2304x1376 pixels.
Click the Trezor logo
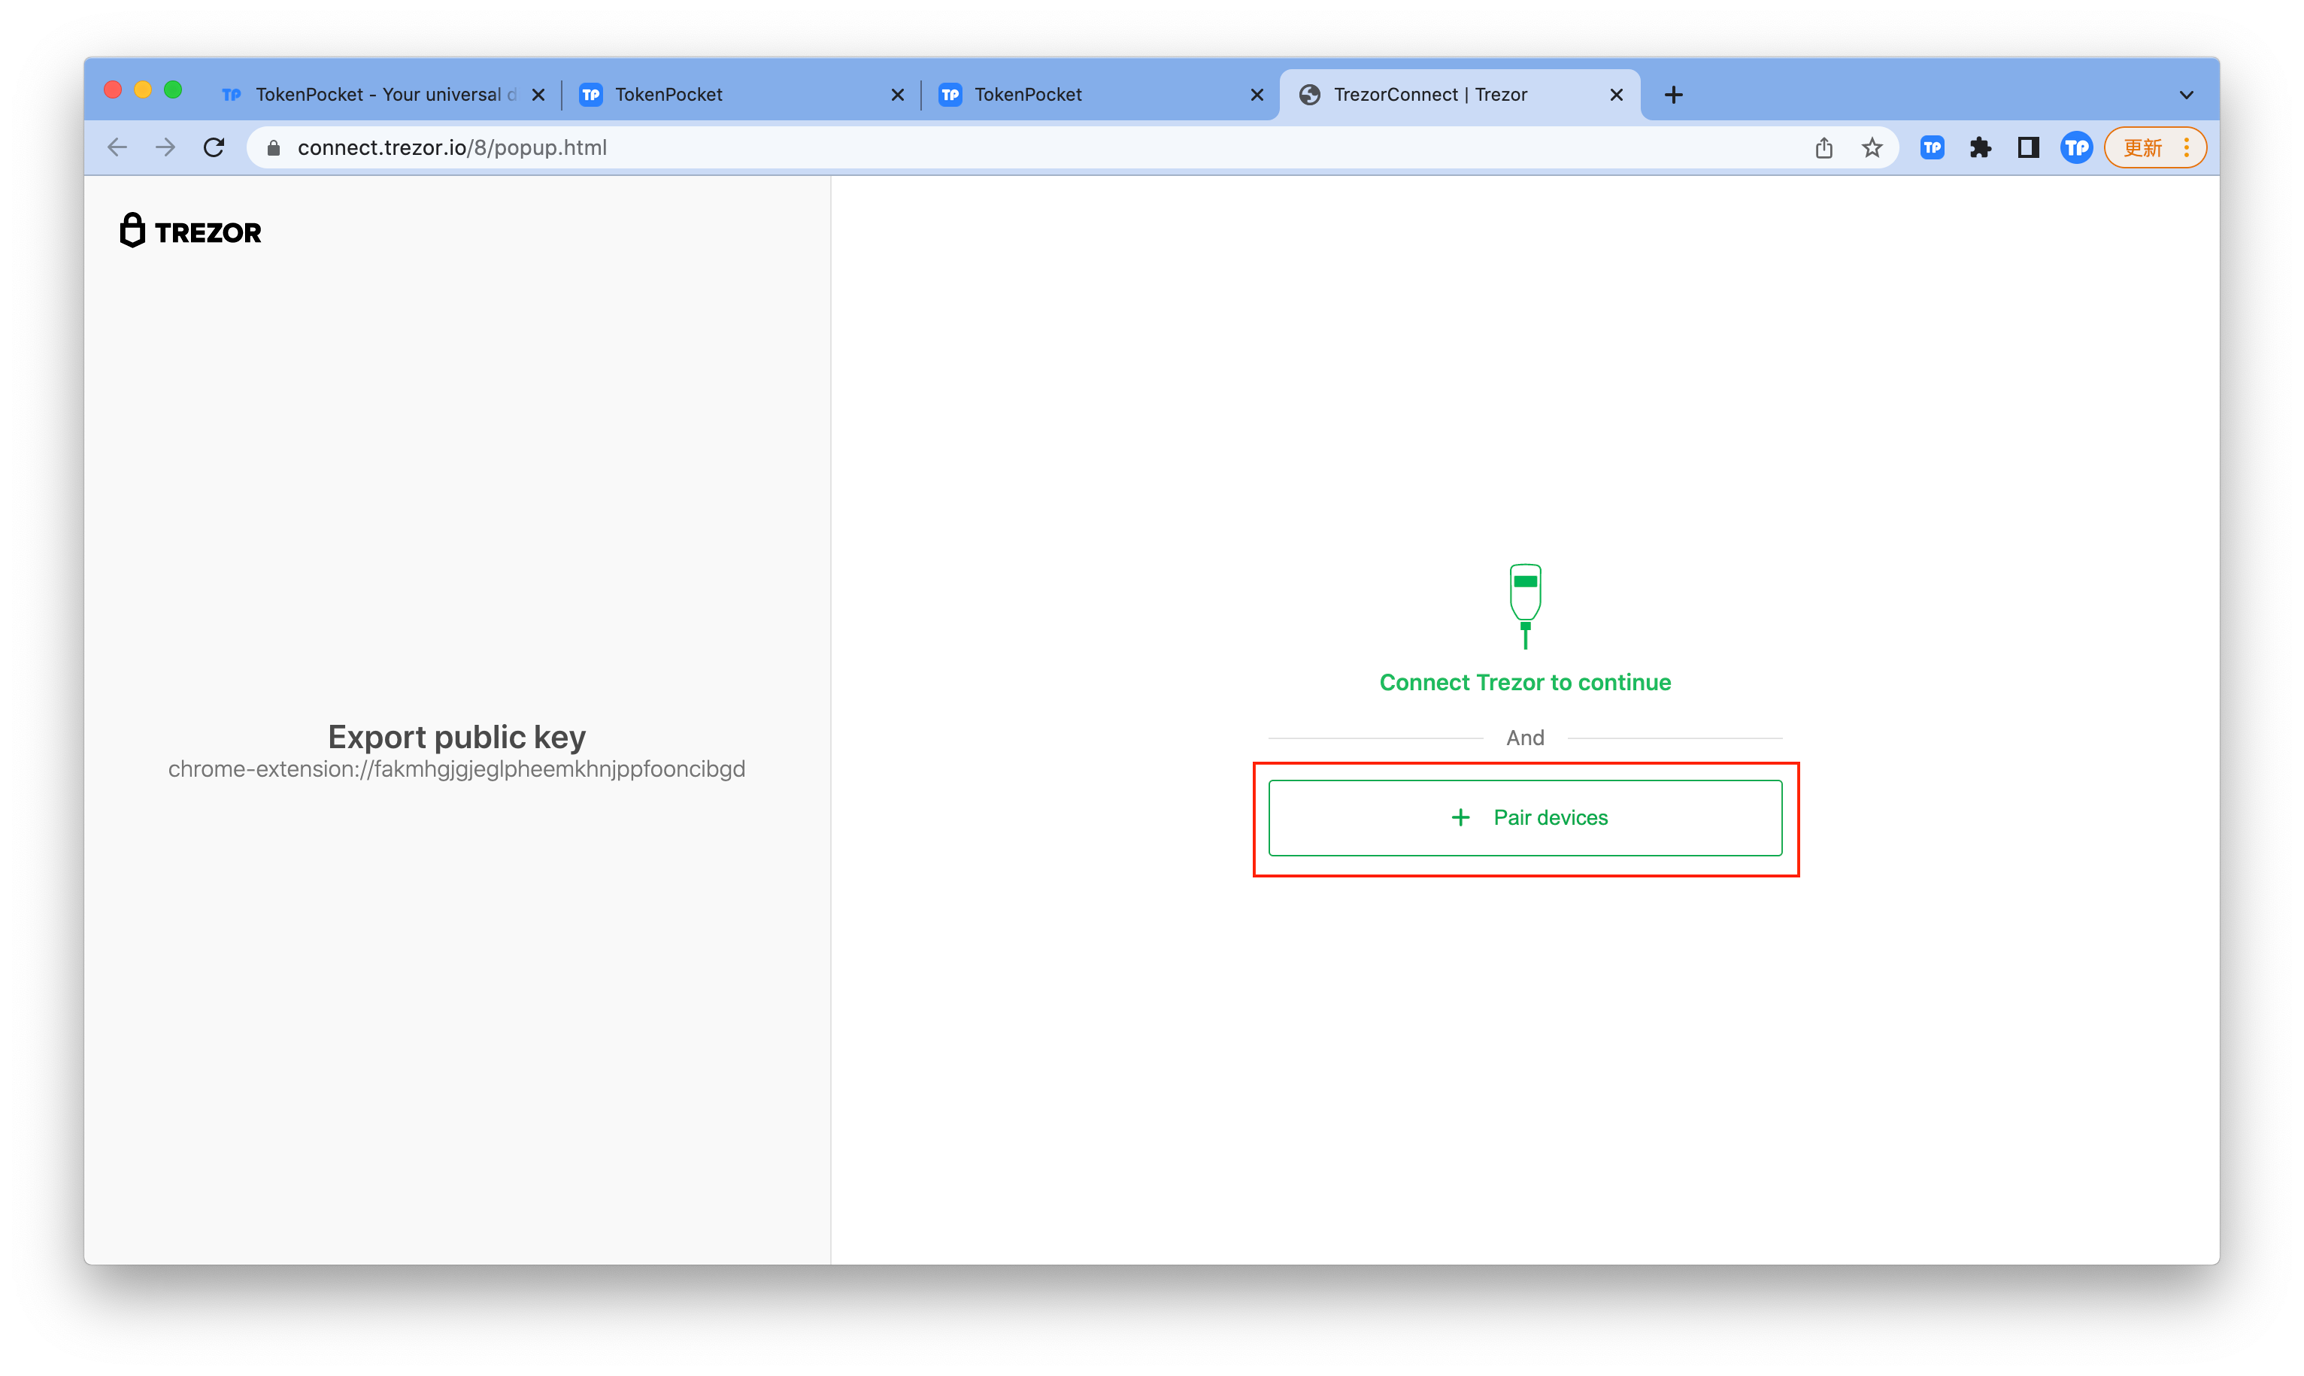point(190,231)
